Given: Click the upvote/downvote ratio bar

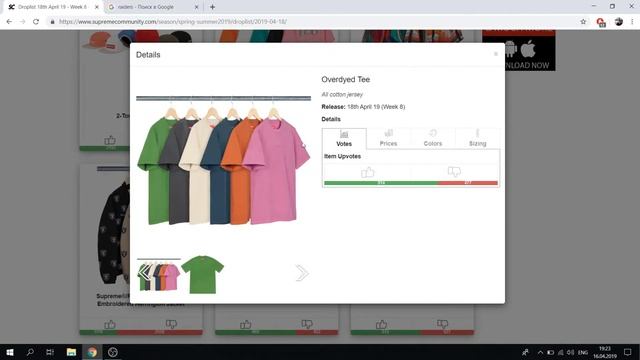Looking at the screenshot, I should tap(411, 183).
